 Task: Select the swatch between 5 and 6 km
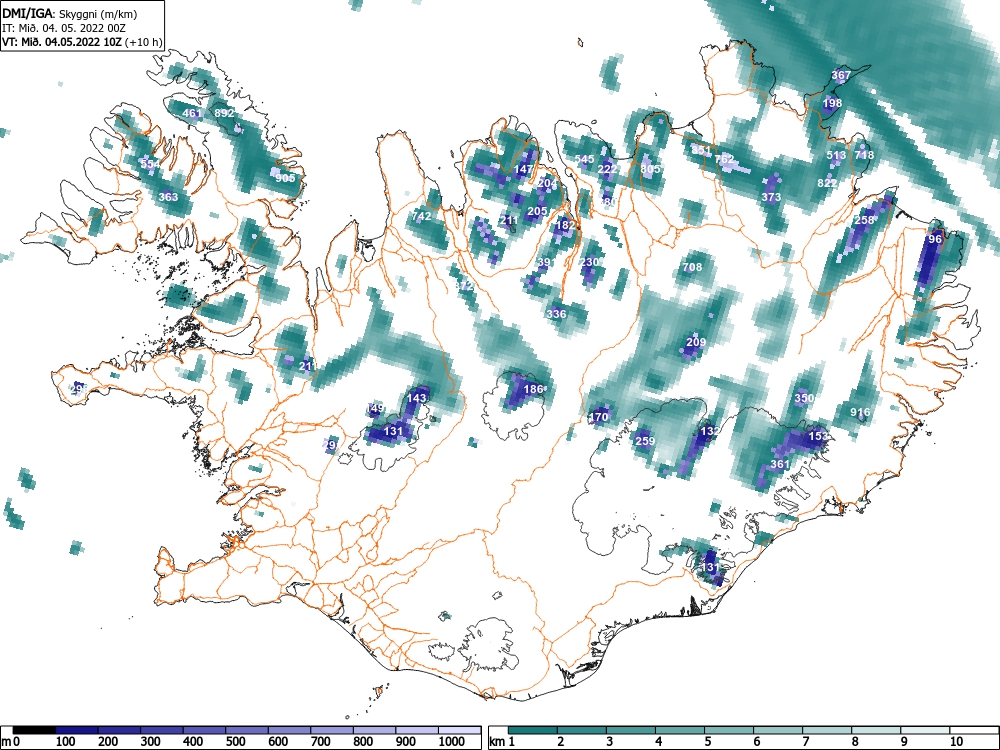tap(729, 730)
